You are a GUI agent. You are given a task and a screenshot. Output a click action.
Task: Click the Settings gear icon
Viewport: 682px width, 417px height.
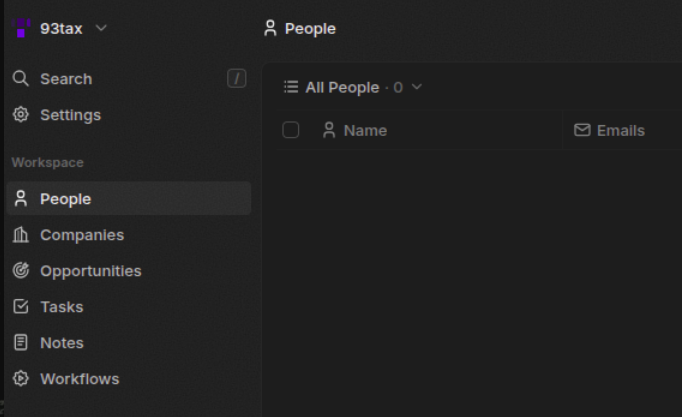[x=20, y=115]
